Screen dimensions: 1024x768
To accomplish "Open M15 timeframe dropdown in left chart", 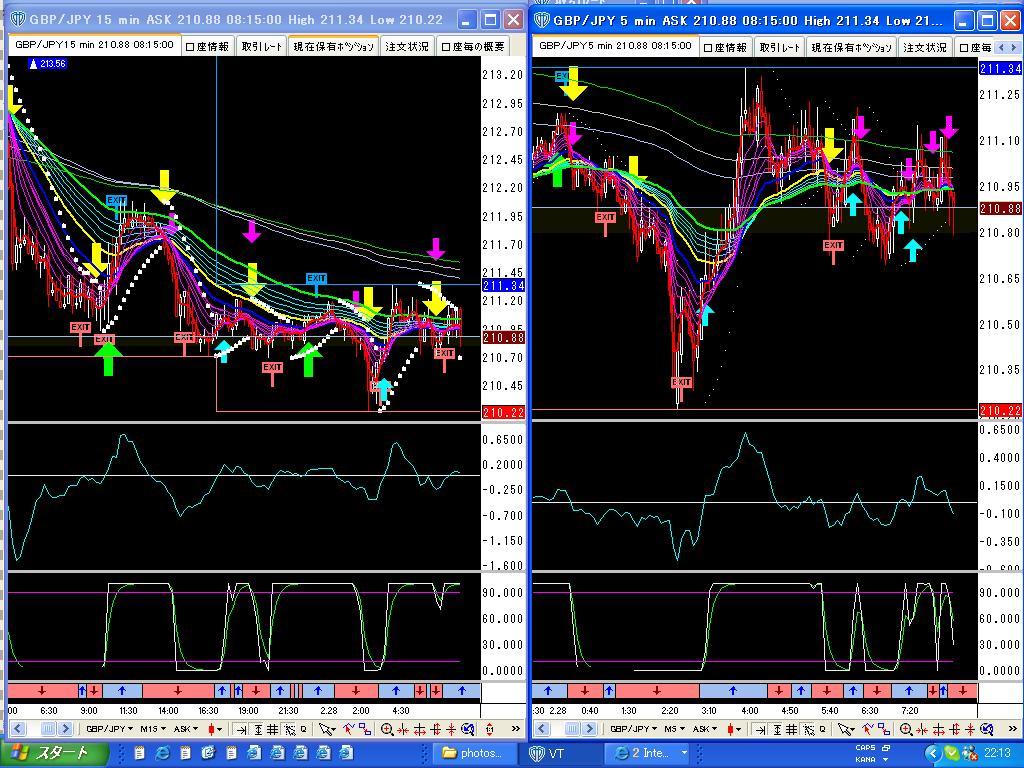I will point(153,729).
